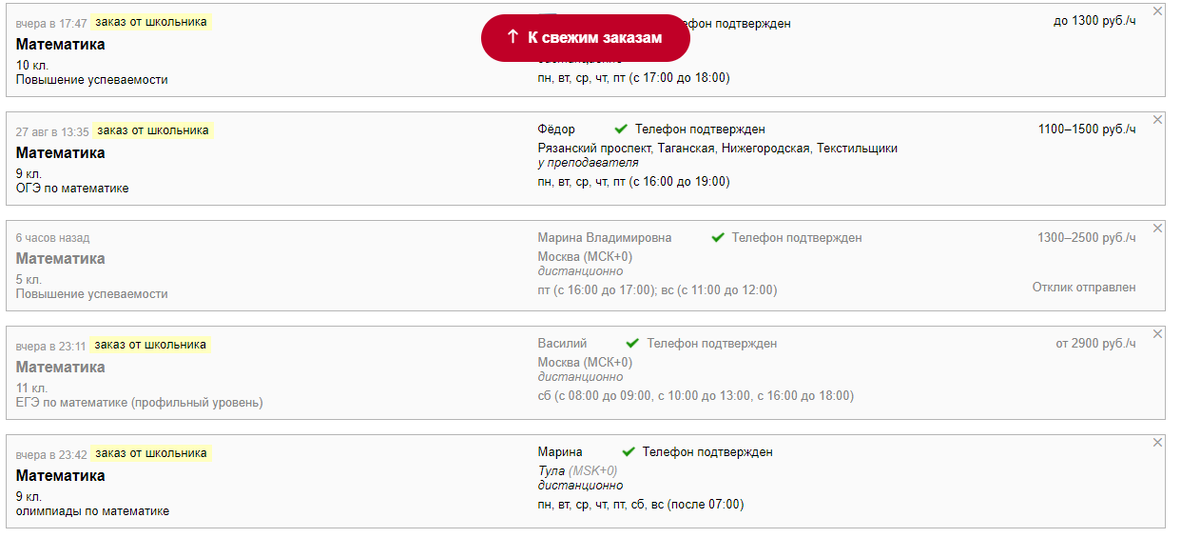Click green checkmark beside Фёдор's phone confirmation
This screenshot has width=1200, height=538.
click(621, 129)
